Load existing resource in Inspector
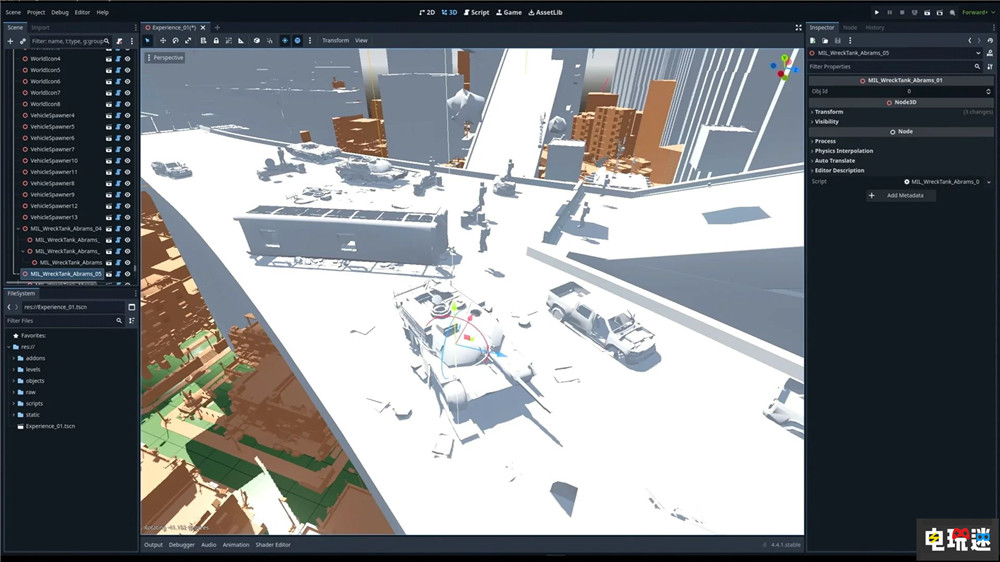The height and width of the screenshot is (562, 1000). point(825,40)
